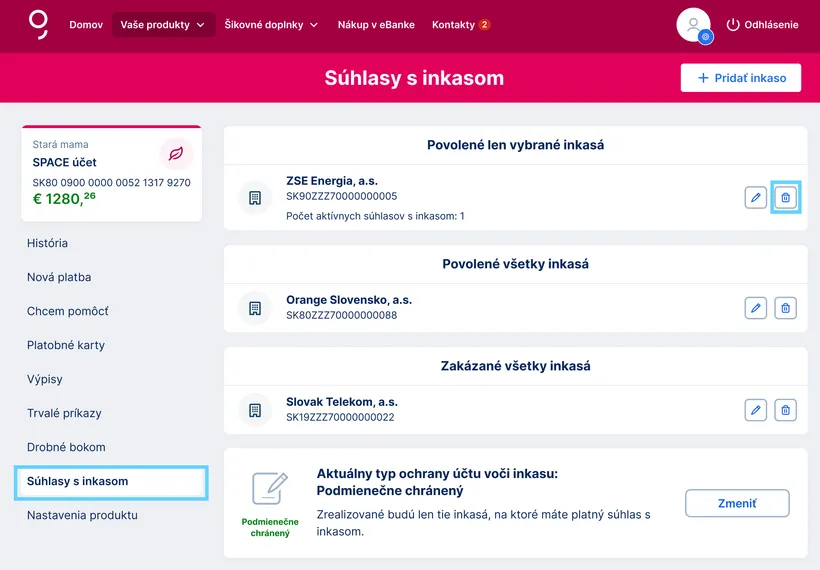Open the Domov menu item
820x570 pixels.
[x=86, y=25]
